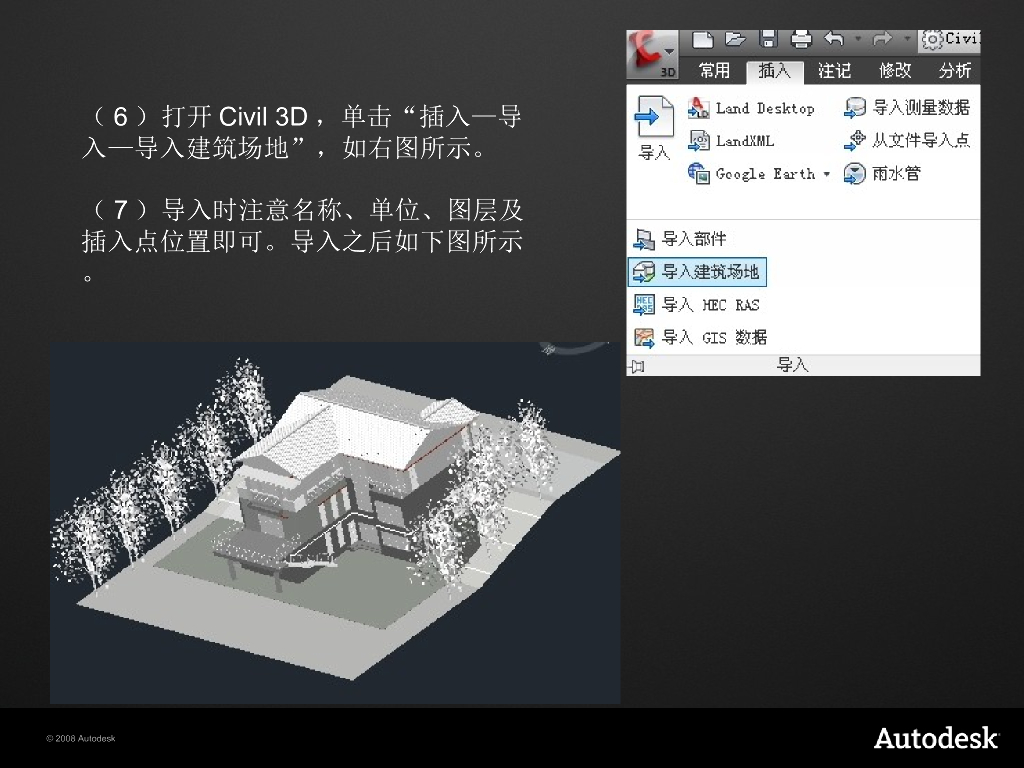The height and width of the screenshot is (768, 1024).
Task: Open the Civil workspace selector
Action: [x=950, y=40]
